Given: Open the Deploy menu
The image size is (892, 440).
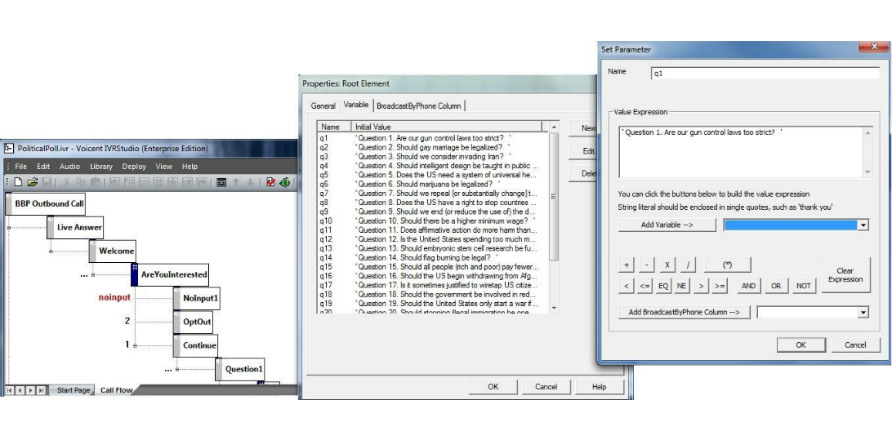Looking at the screenshot, I should (x=134, y=167).
